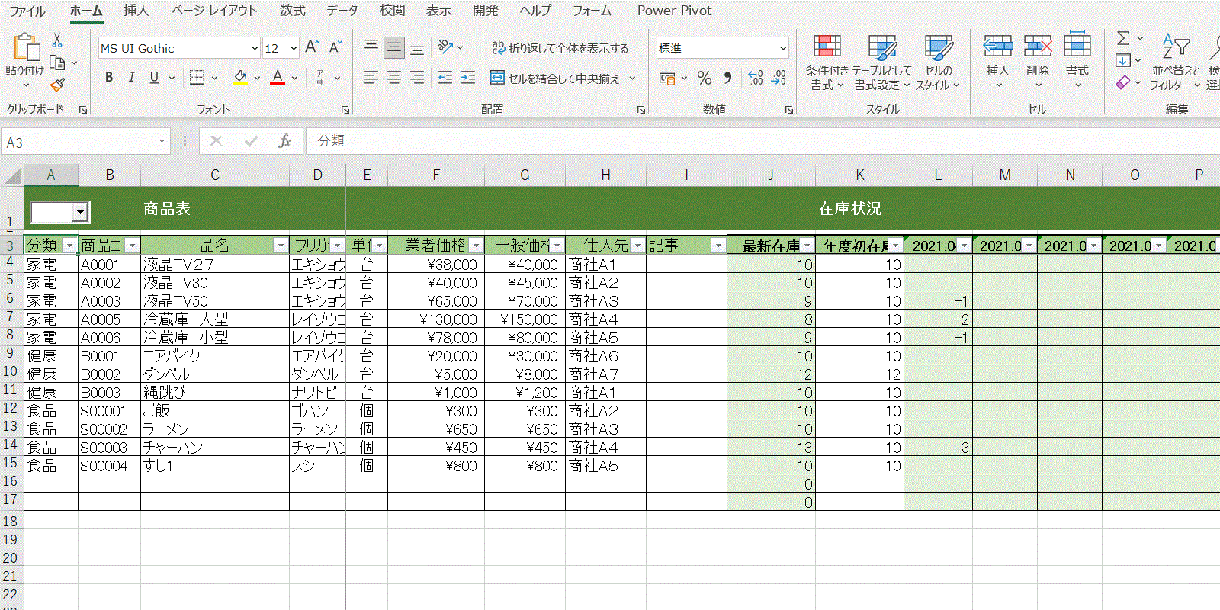Open the combo box in cell A1

tap(82, 212)
